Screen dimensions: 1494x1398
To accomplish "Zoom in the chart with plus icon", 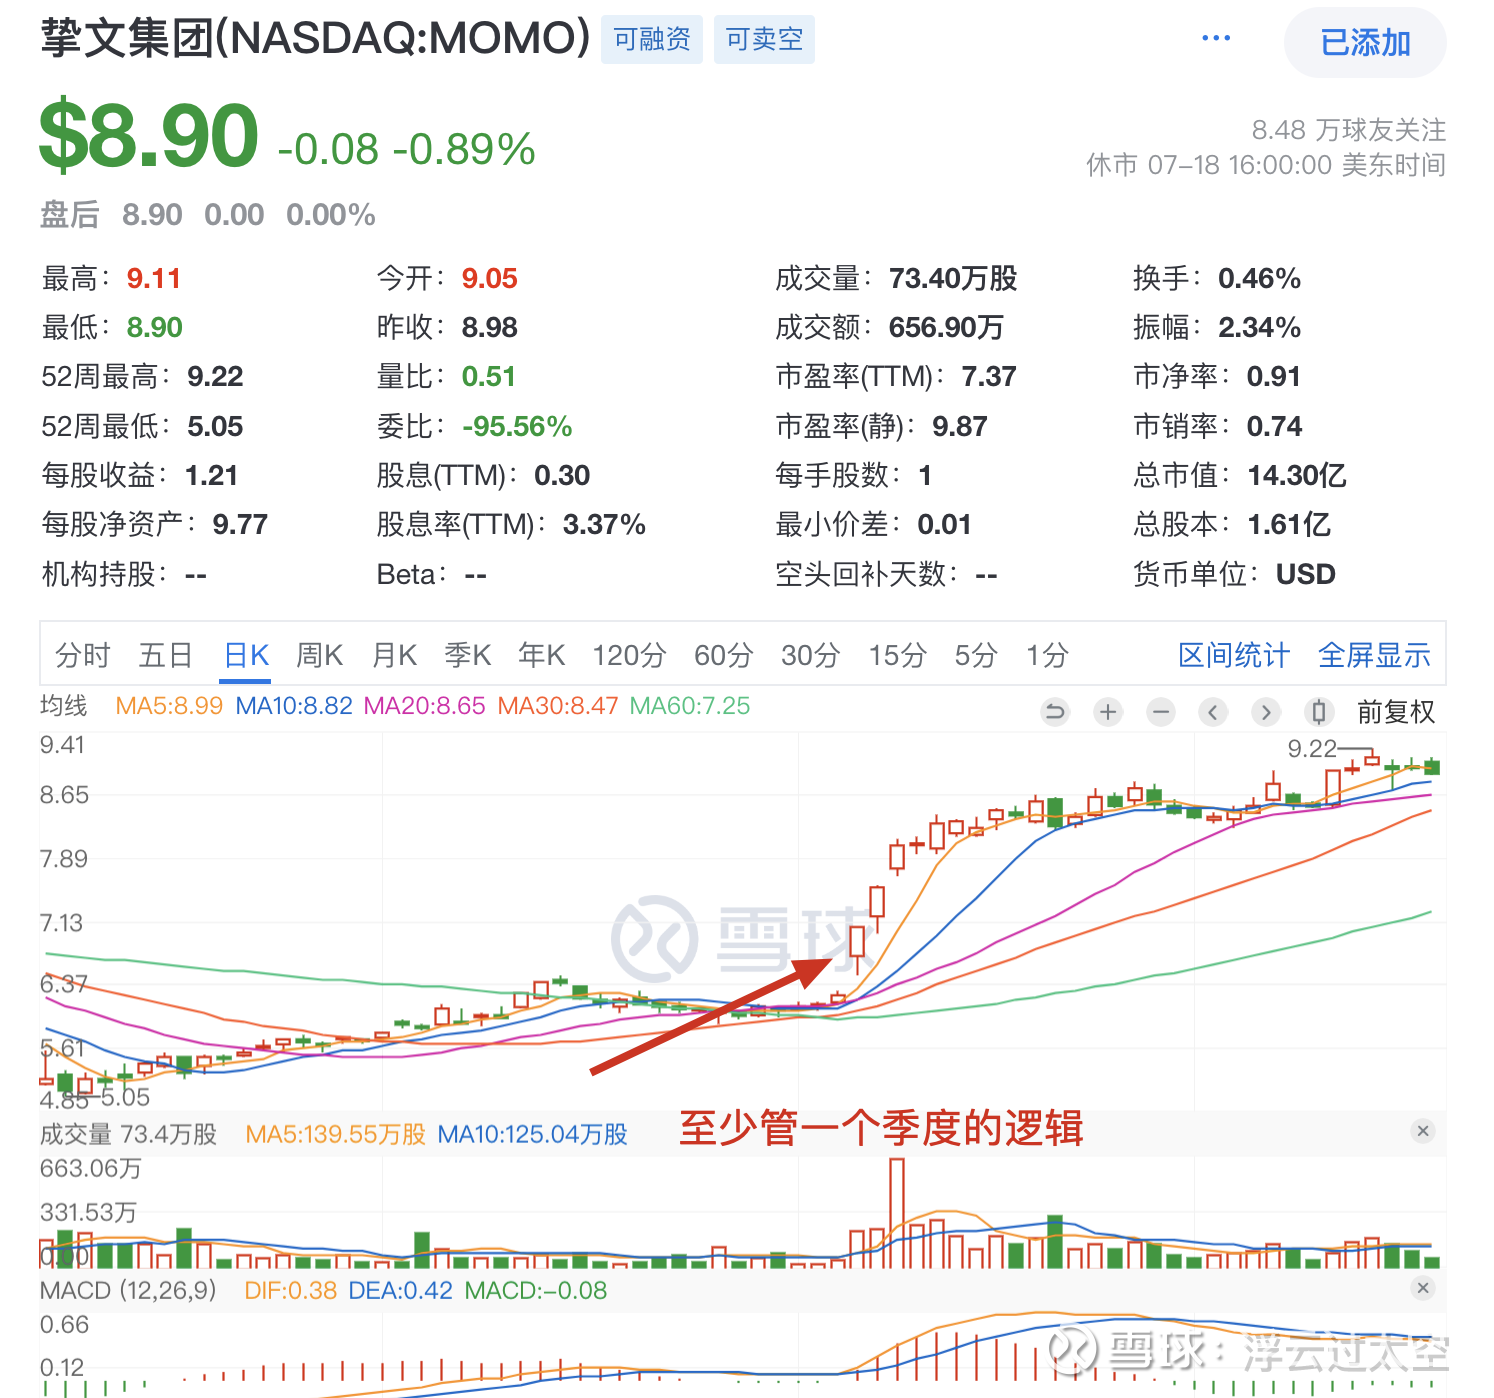I will tap(1107, 712).
